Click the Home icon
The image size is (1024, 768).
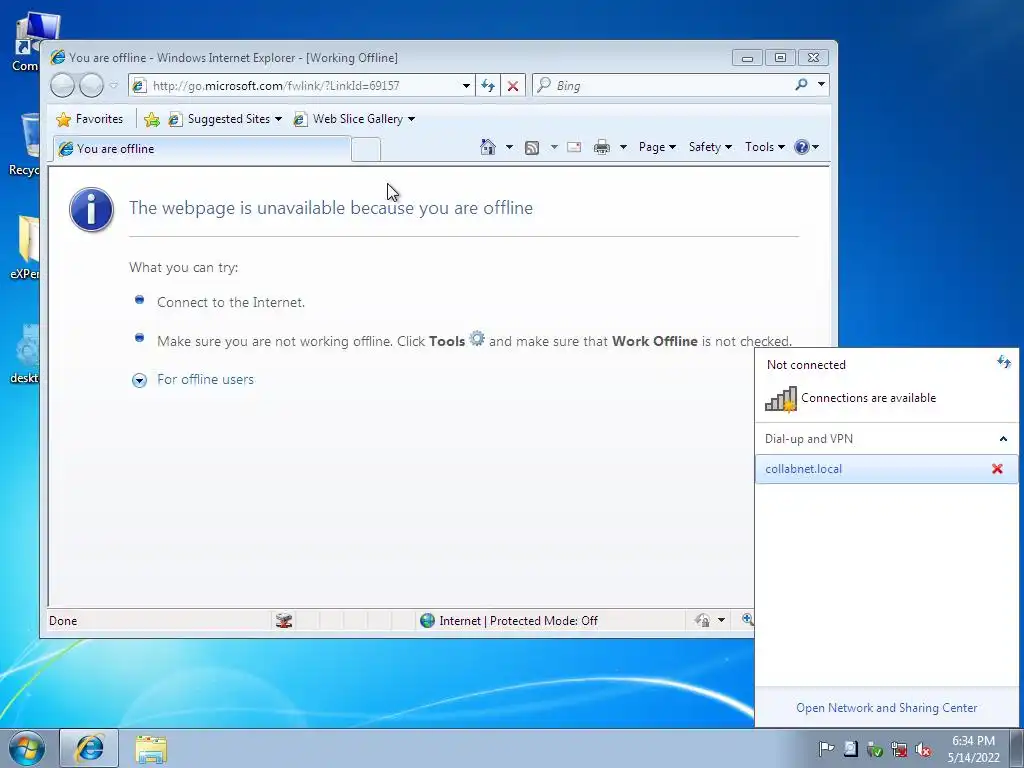(488, 147)
